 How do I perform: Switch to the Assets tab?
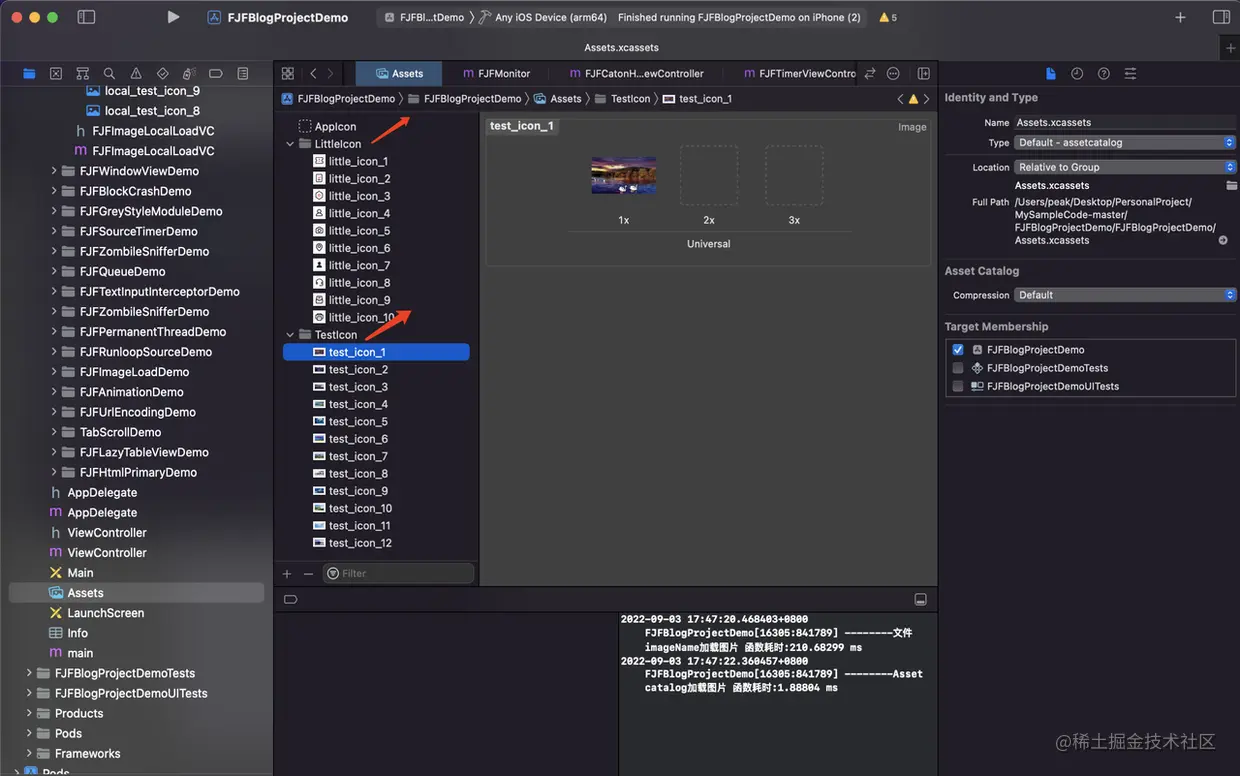coord(399,73)
